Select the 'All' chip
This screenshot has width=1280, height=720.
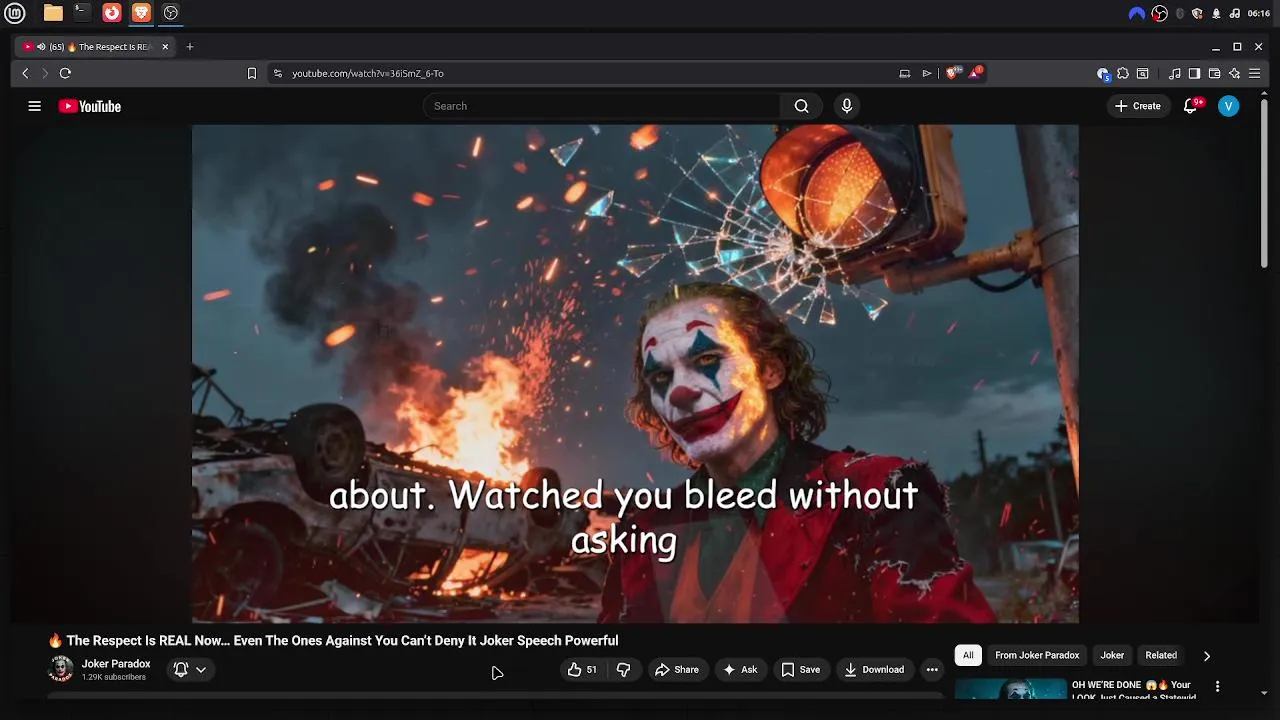pyautogui.click(x=968, y=655)
